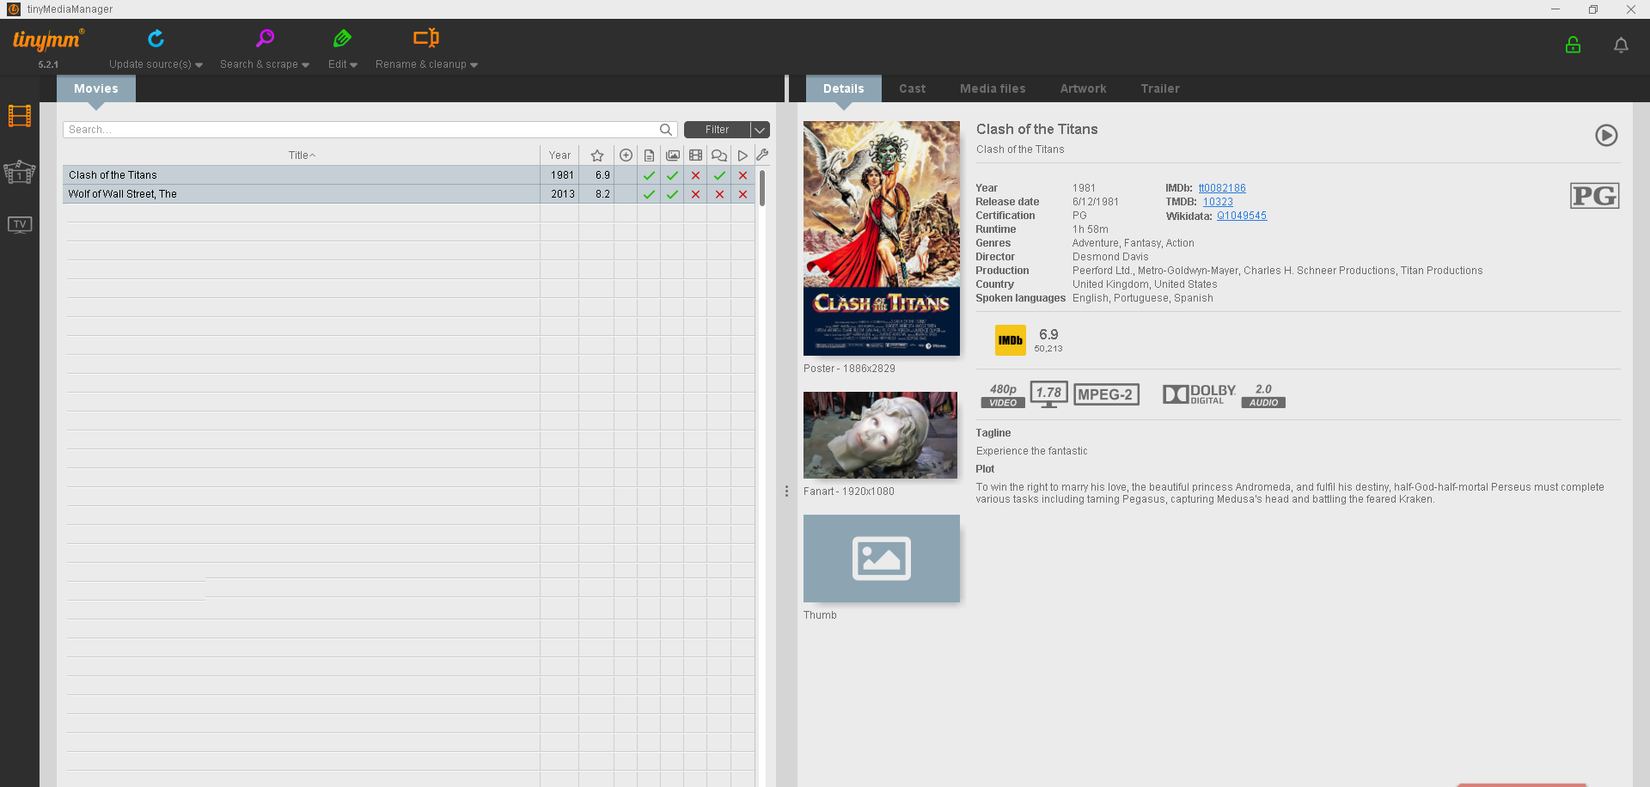
Task: Click the Update source(s) refresh icon
Action: pyautogui.click(x=156, y=39)
